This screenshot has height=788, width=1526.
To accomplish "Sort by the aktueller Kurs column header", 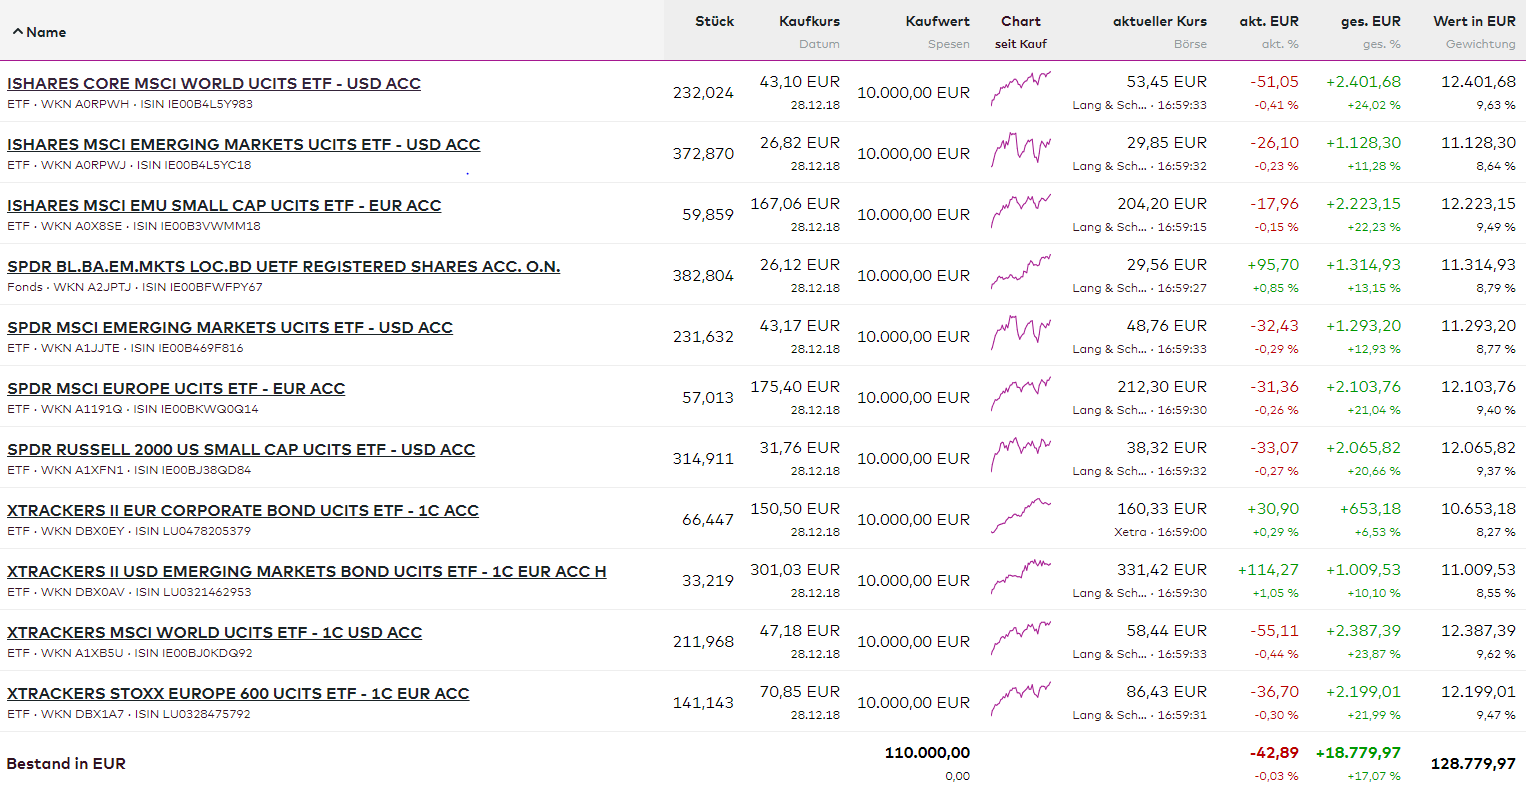I will coord(1159,21).
